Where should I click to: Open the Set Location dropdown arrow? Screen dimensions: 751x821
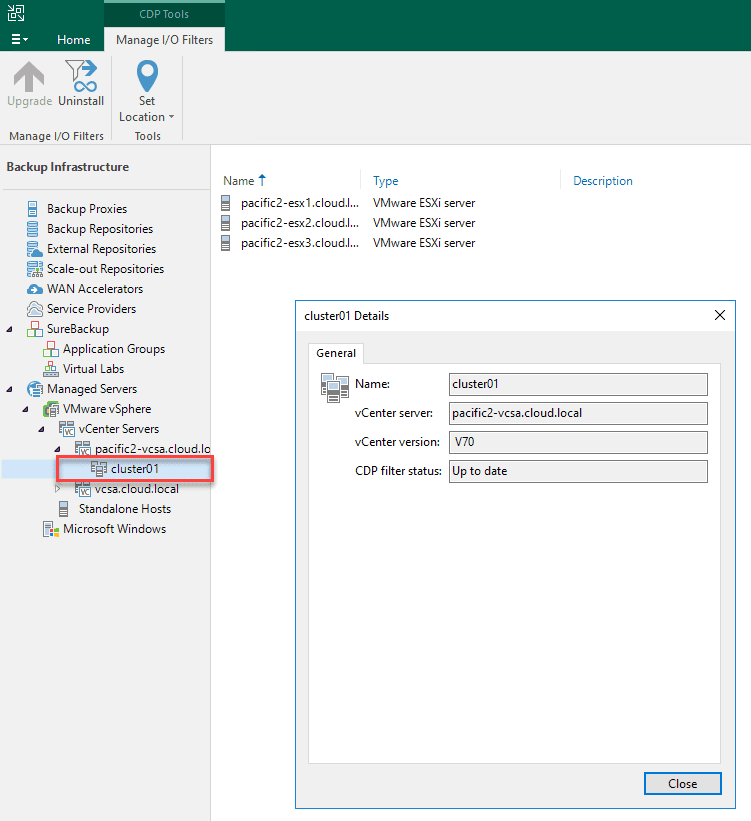tap(171, 117)
